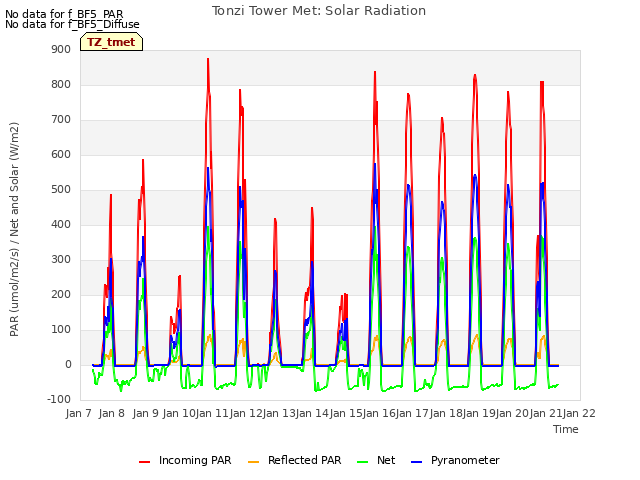
Task: Click the Y-axis title PAR / Net and Solar
Action: 14,229
